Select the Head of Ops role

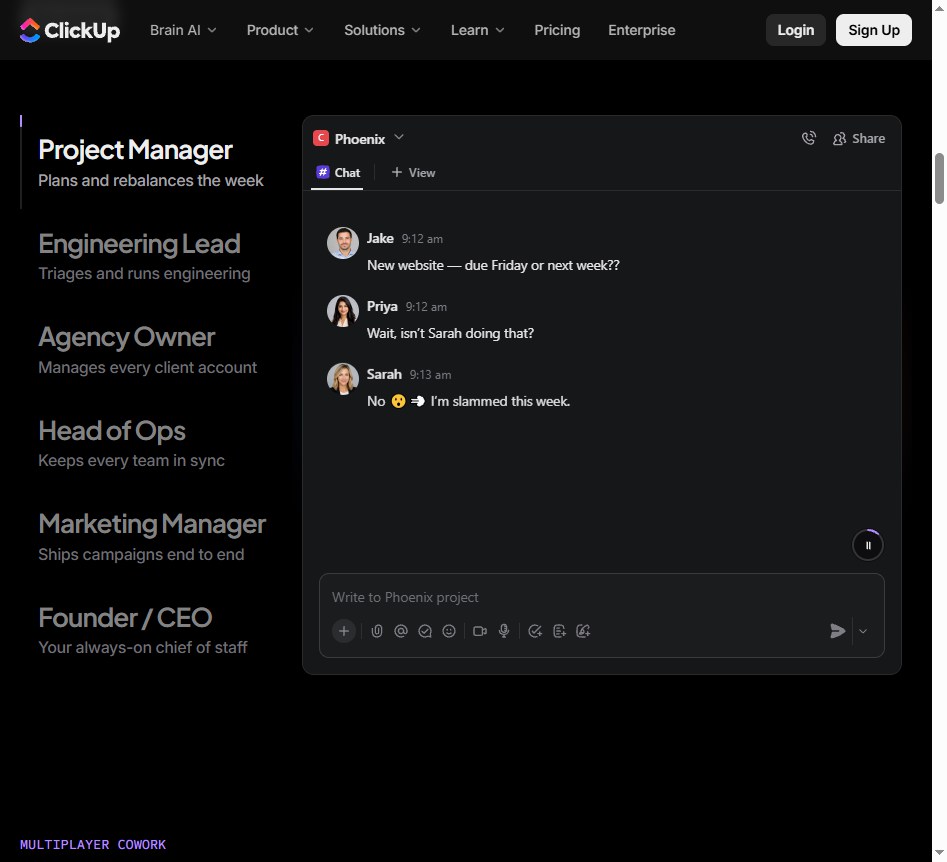click(x=131, y=443)
